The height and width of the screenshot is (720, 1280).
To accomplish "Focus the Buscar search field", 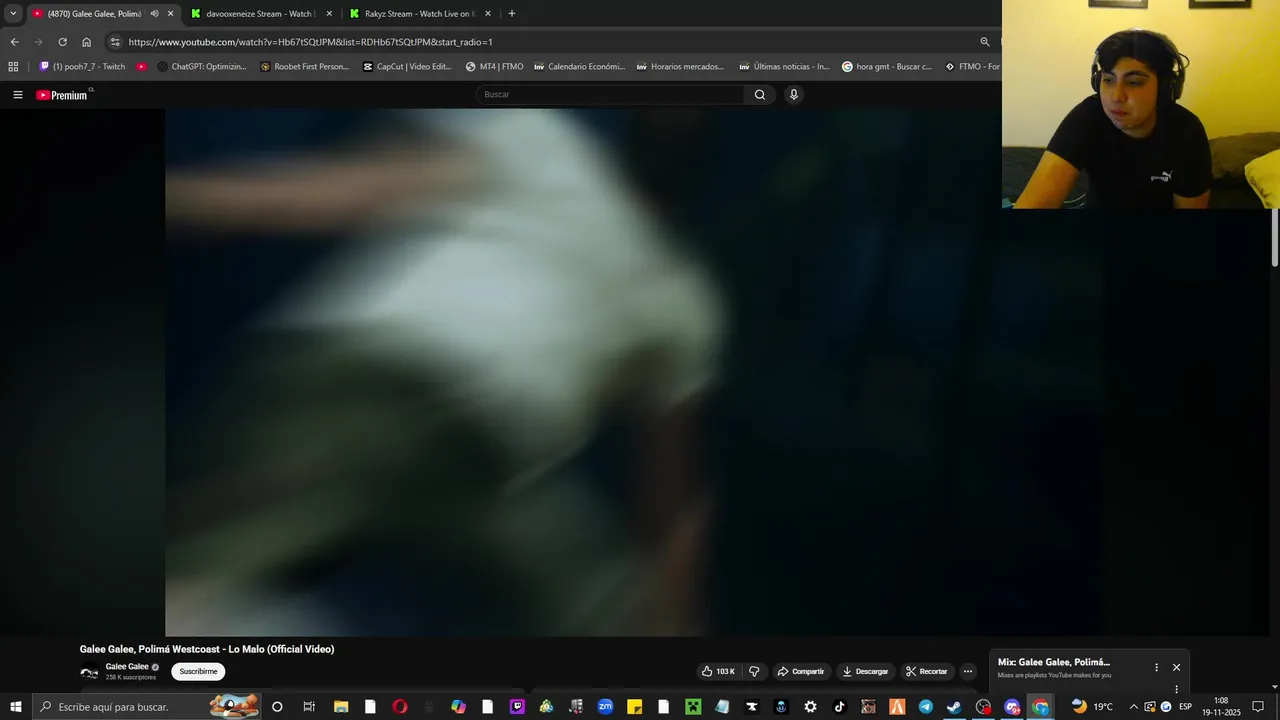I will point(610,95).
